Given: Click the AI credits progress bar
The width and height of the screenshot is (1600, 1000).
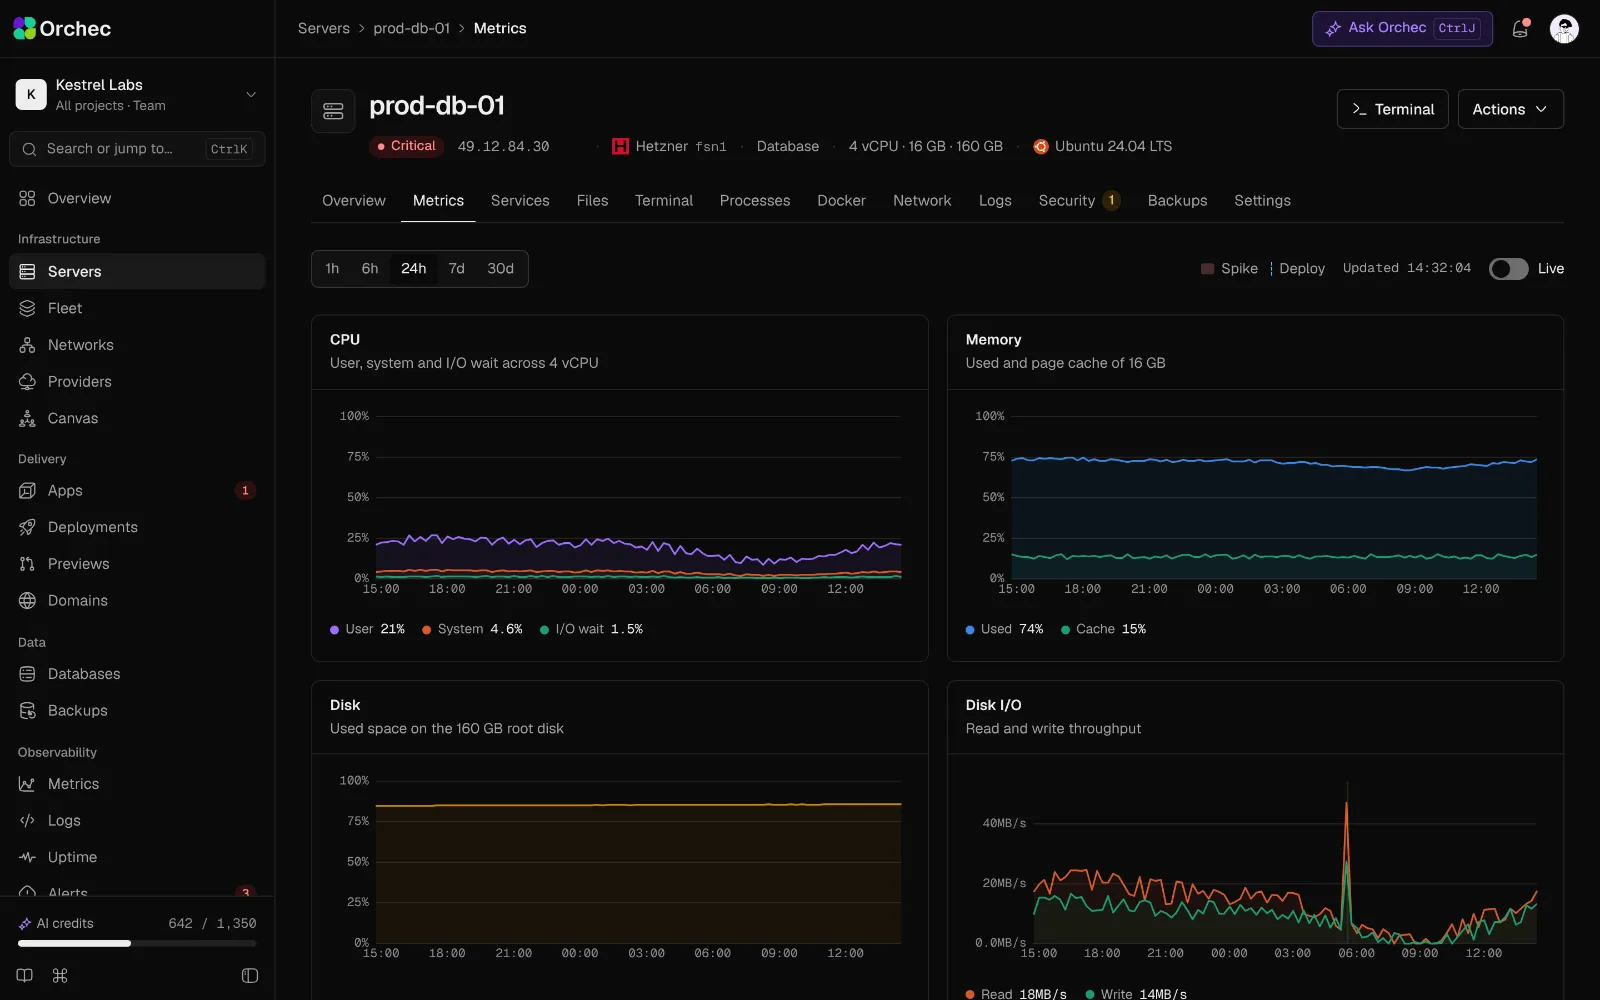Looking at the screenshot, I should pos(137,943).
